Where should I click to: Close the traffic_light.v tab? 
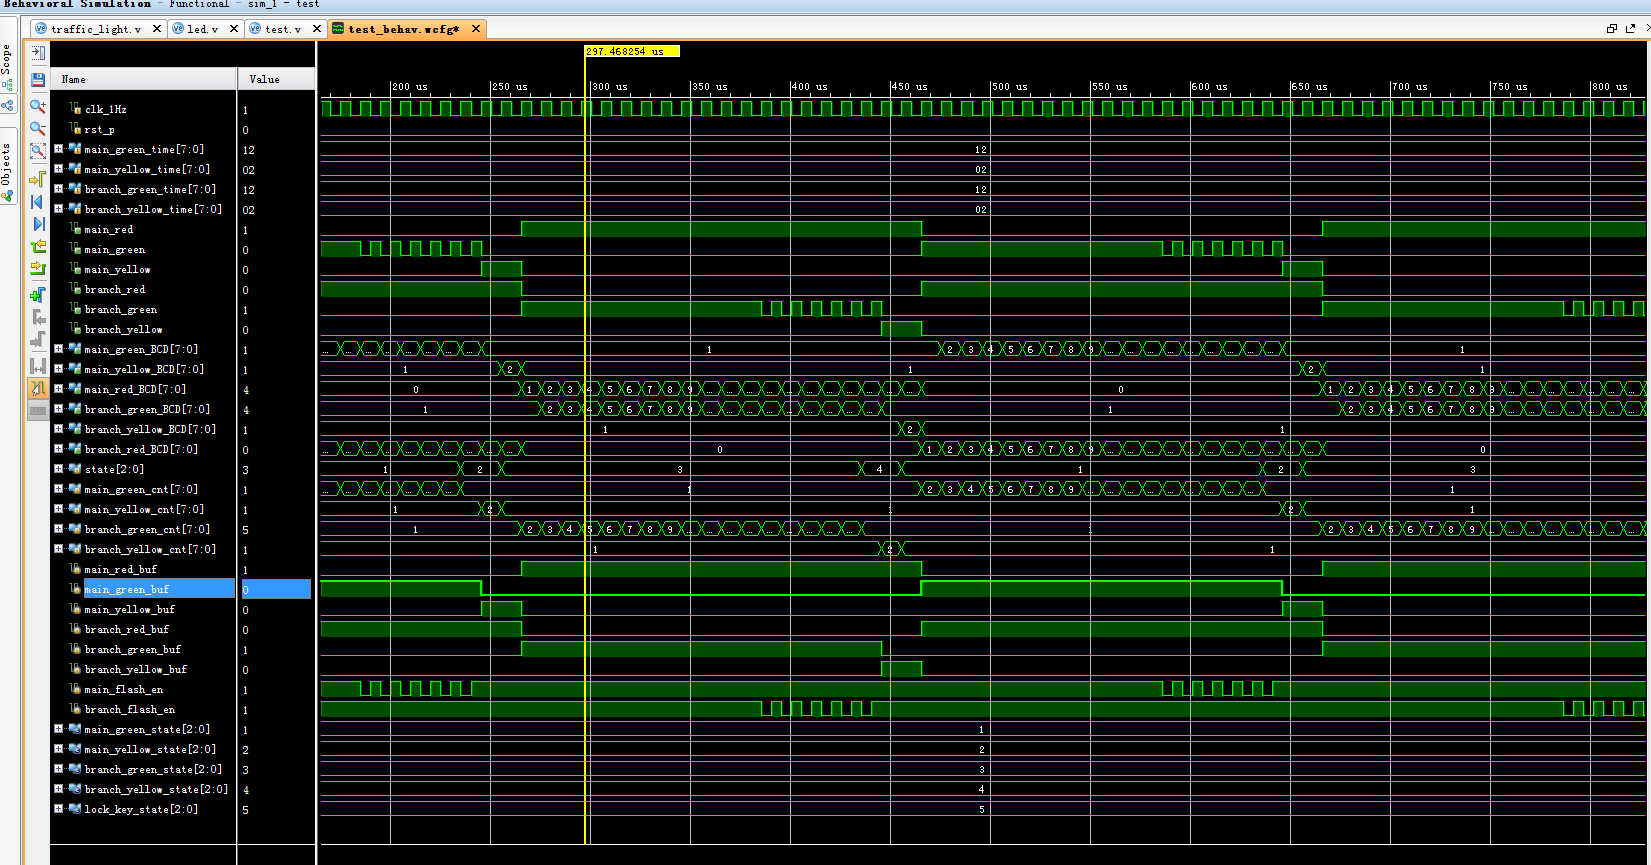[x=156, y=29]
